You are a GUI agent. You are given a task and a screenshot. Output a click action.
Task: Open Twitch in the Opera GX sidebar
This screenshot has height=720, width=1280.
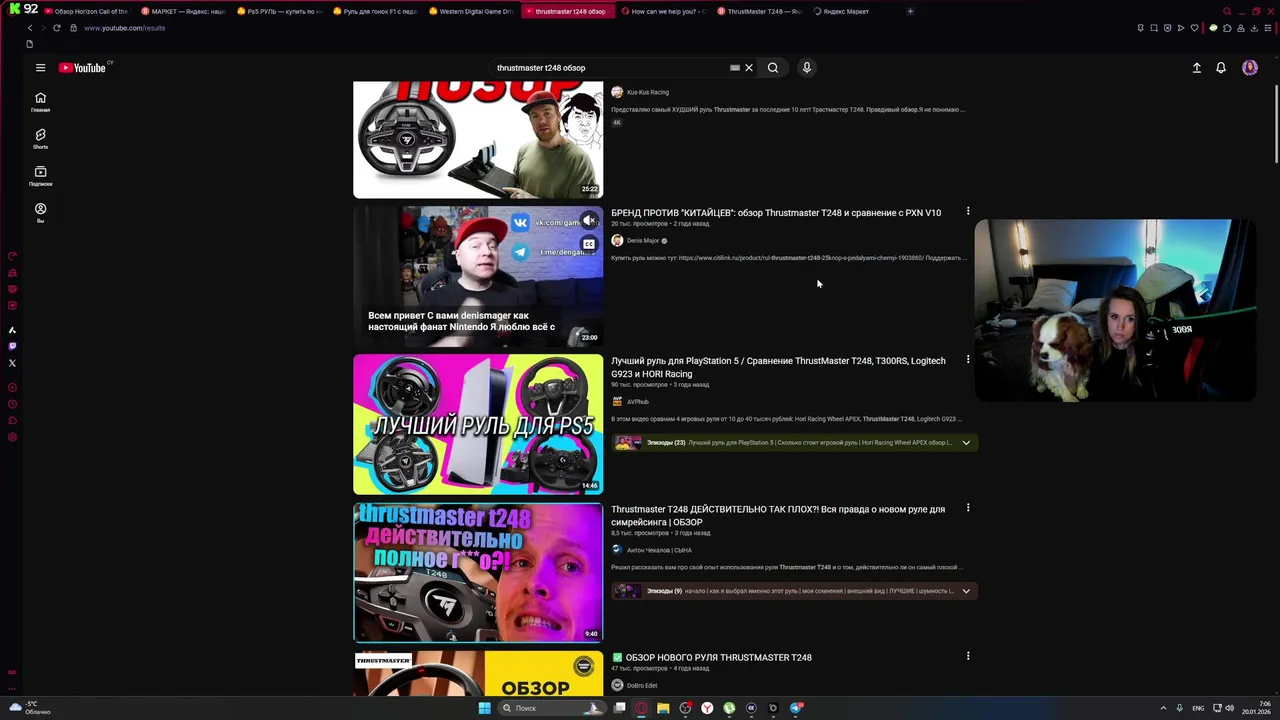click(12, 346)
